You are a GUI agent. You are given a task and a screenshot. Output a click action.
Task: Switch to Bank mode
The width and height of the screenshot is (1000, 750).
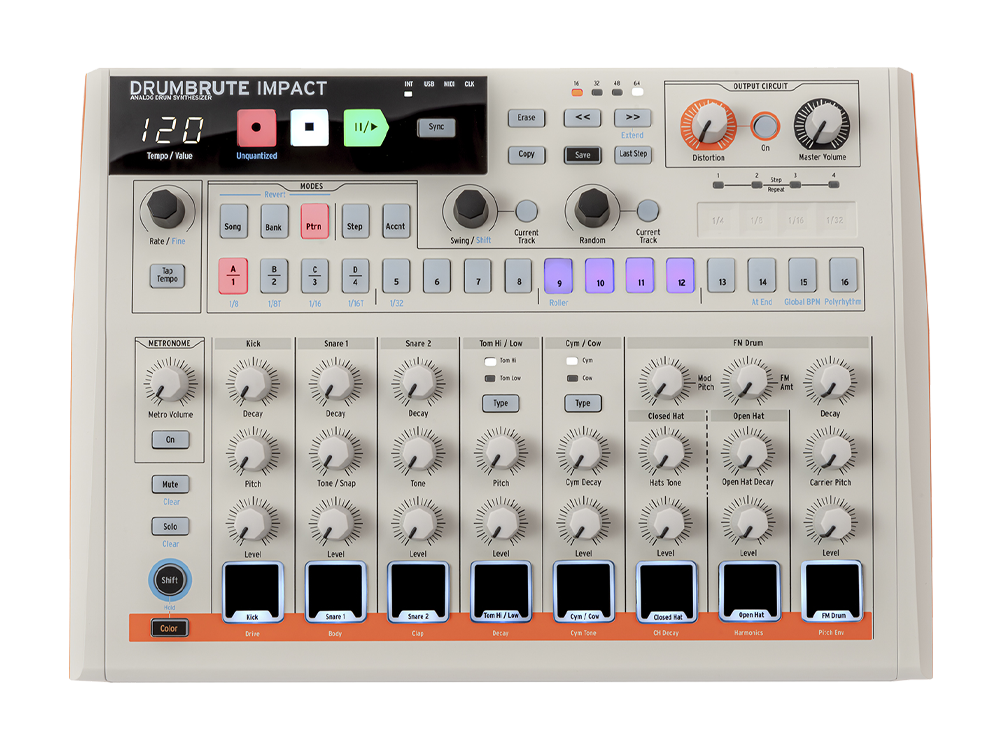coord(274,226)
